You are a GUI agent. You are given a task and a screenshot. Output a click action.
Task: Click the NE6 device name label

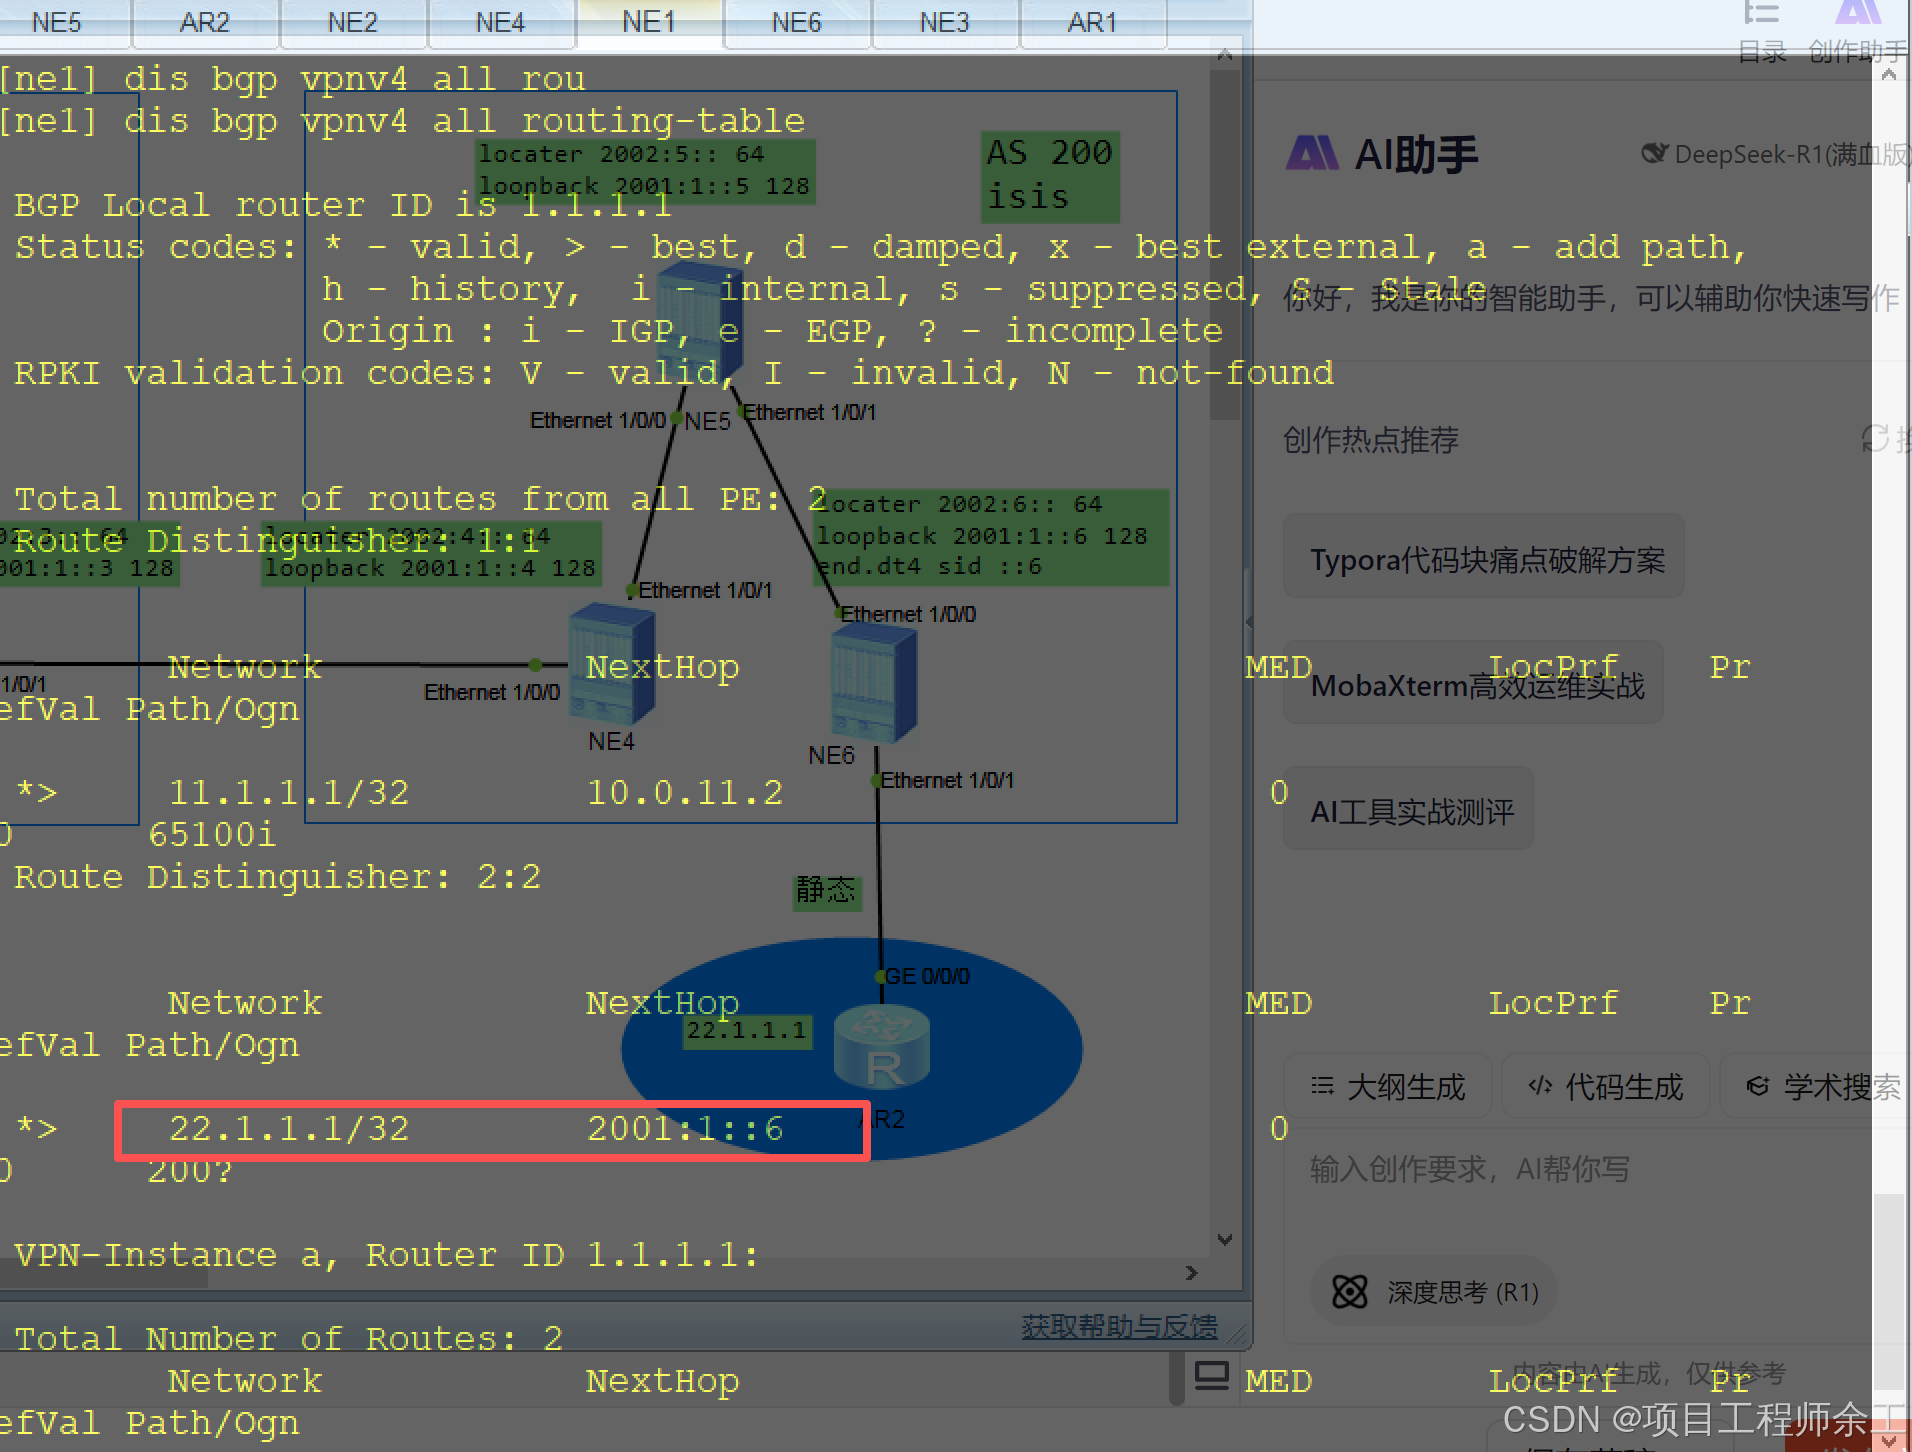pos(831,755)
